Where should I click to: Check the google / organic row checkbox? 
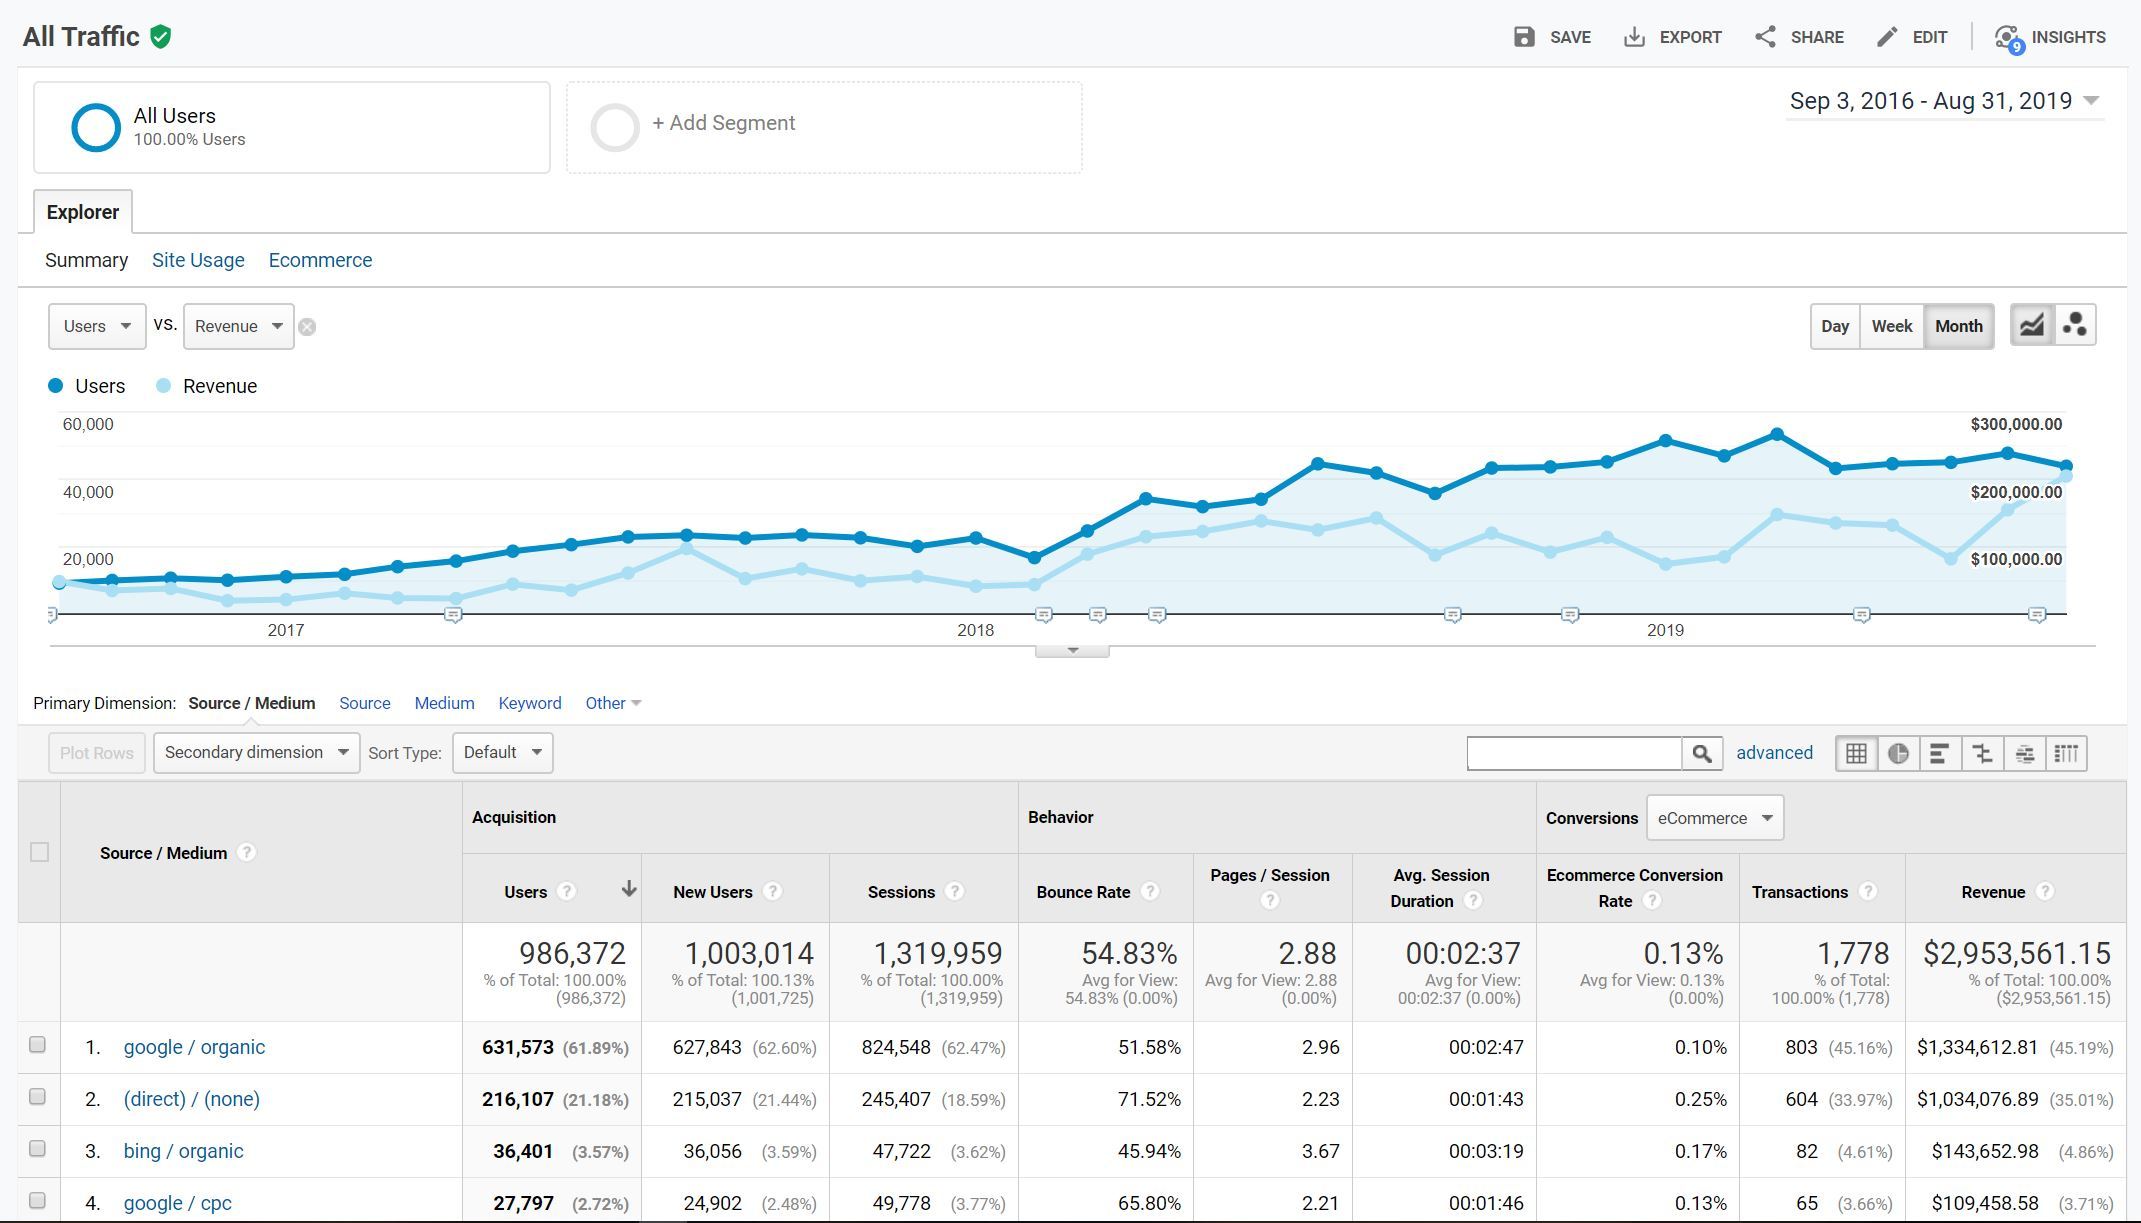point(37,1045)
